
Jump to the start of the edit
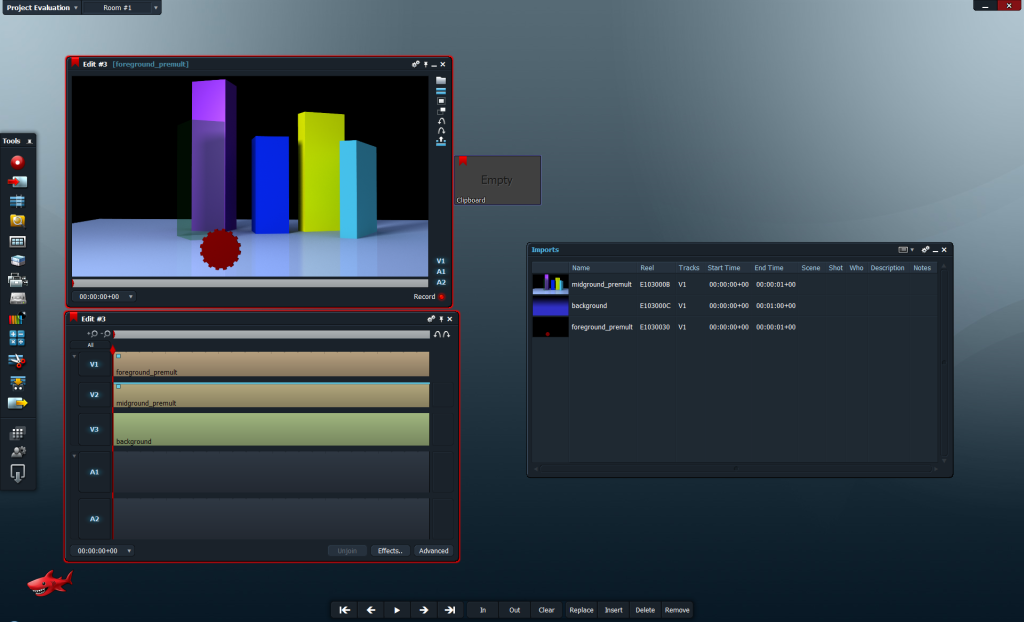coord(345,610)
